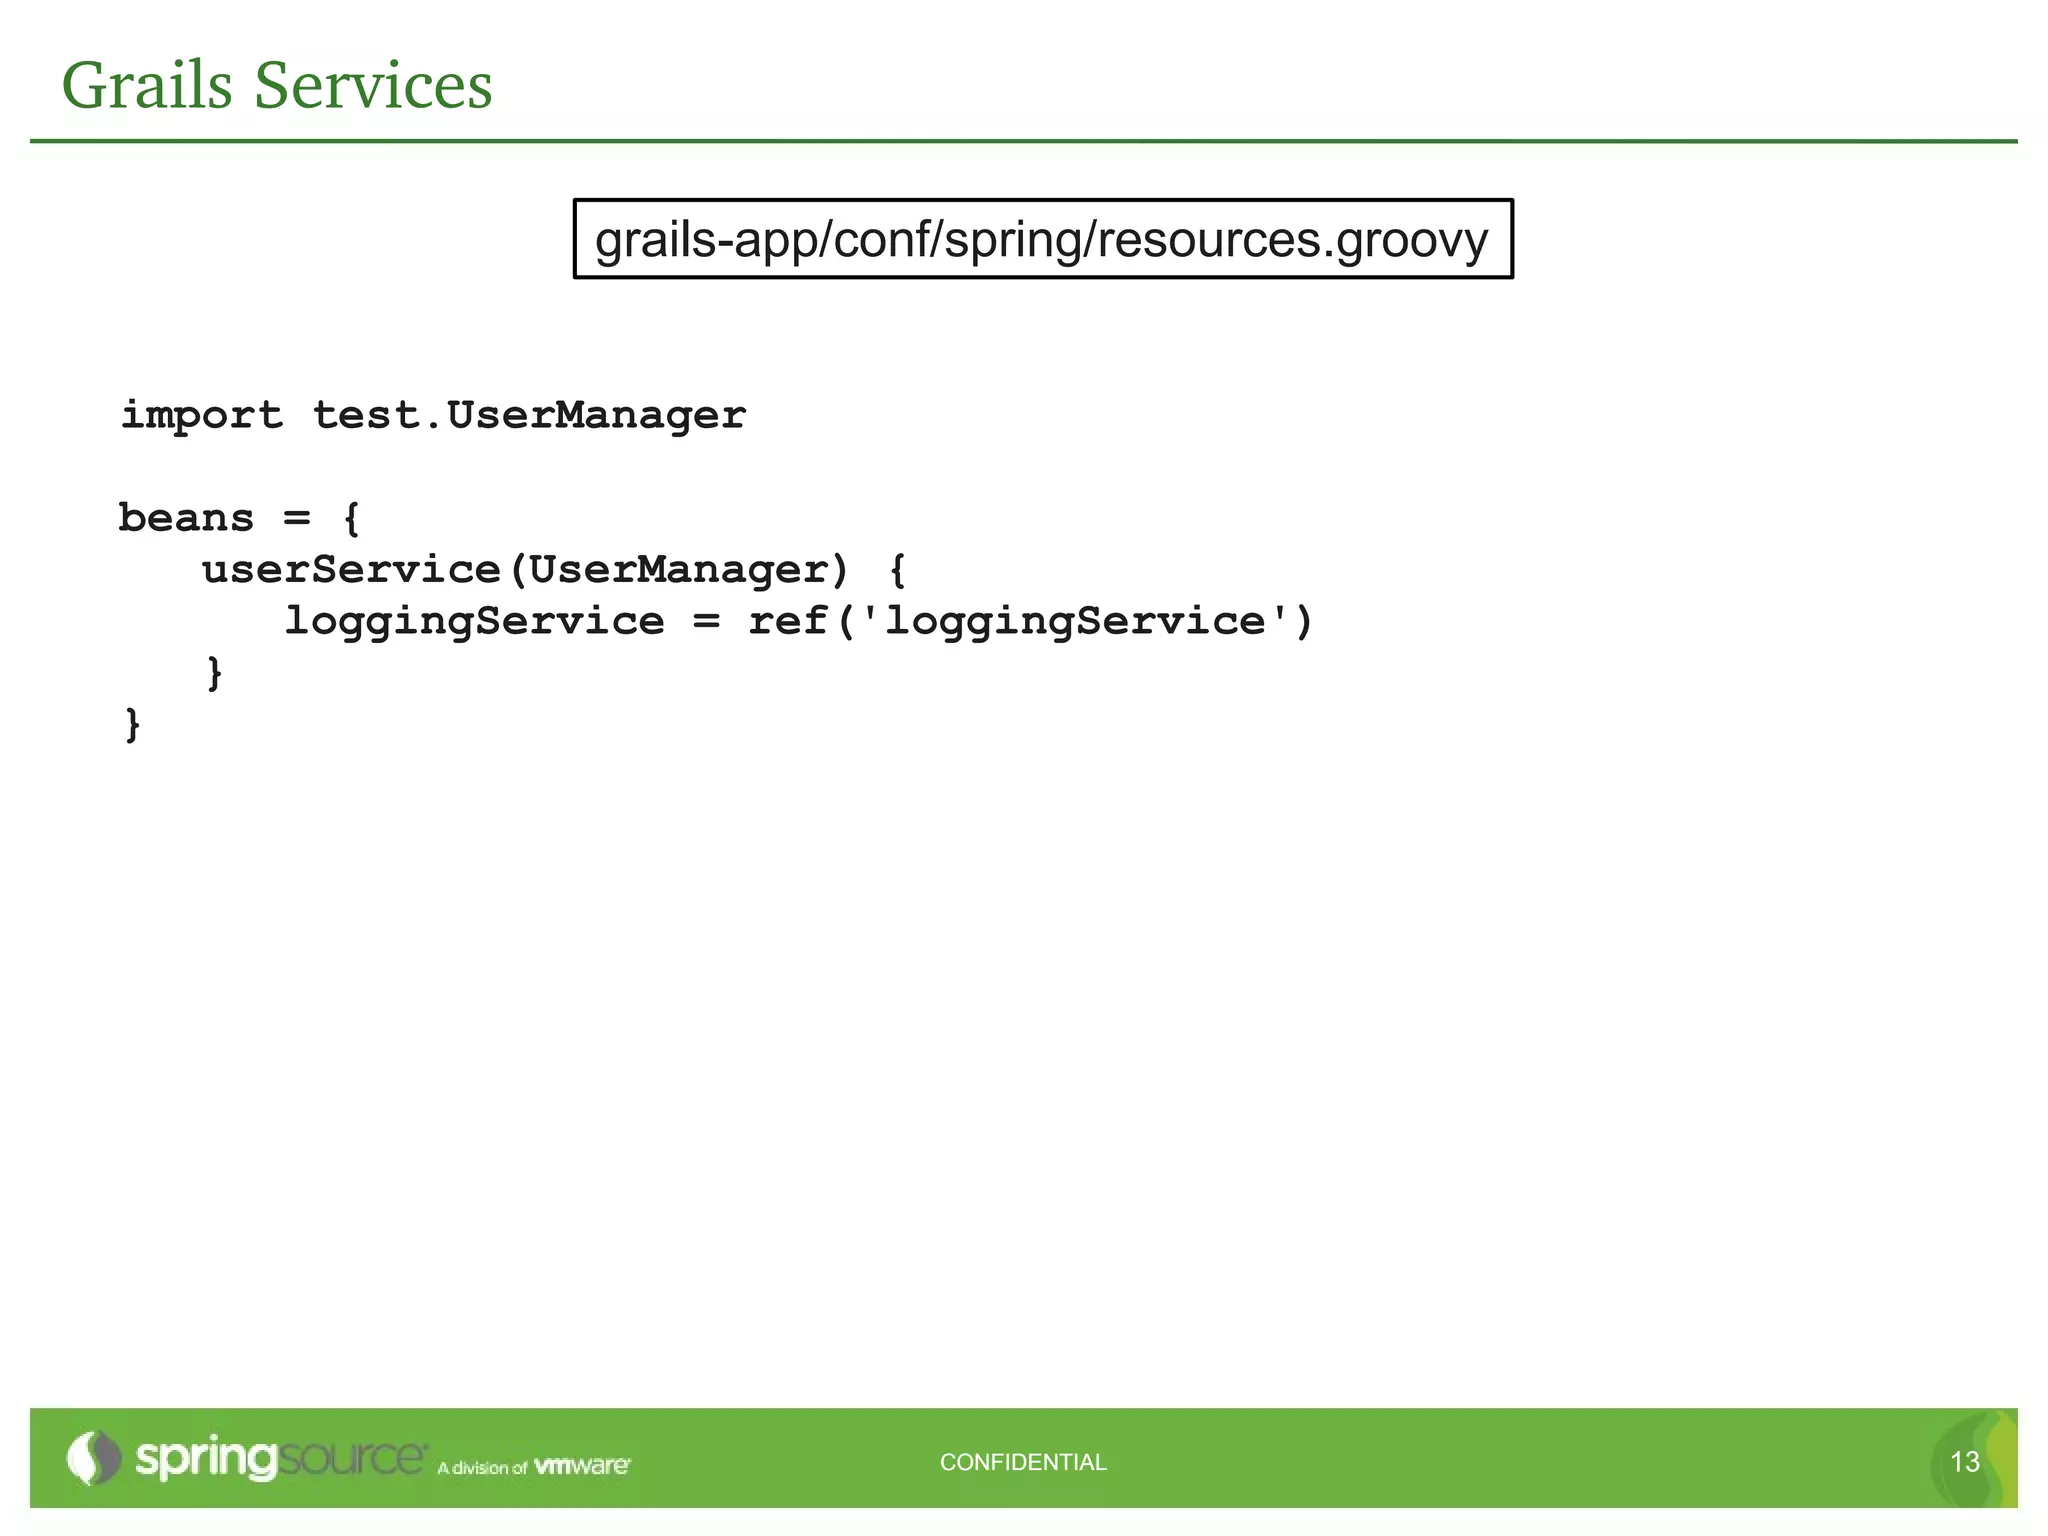2048x1536 pixels.
Task: Click the springsource wordmark in the footer
Action: [x=281, y=1459]
